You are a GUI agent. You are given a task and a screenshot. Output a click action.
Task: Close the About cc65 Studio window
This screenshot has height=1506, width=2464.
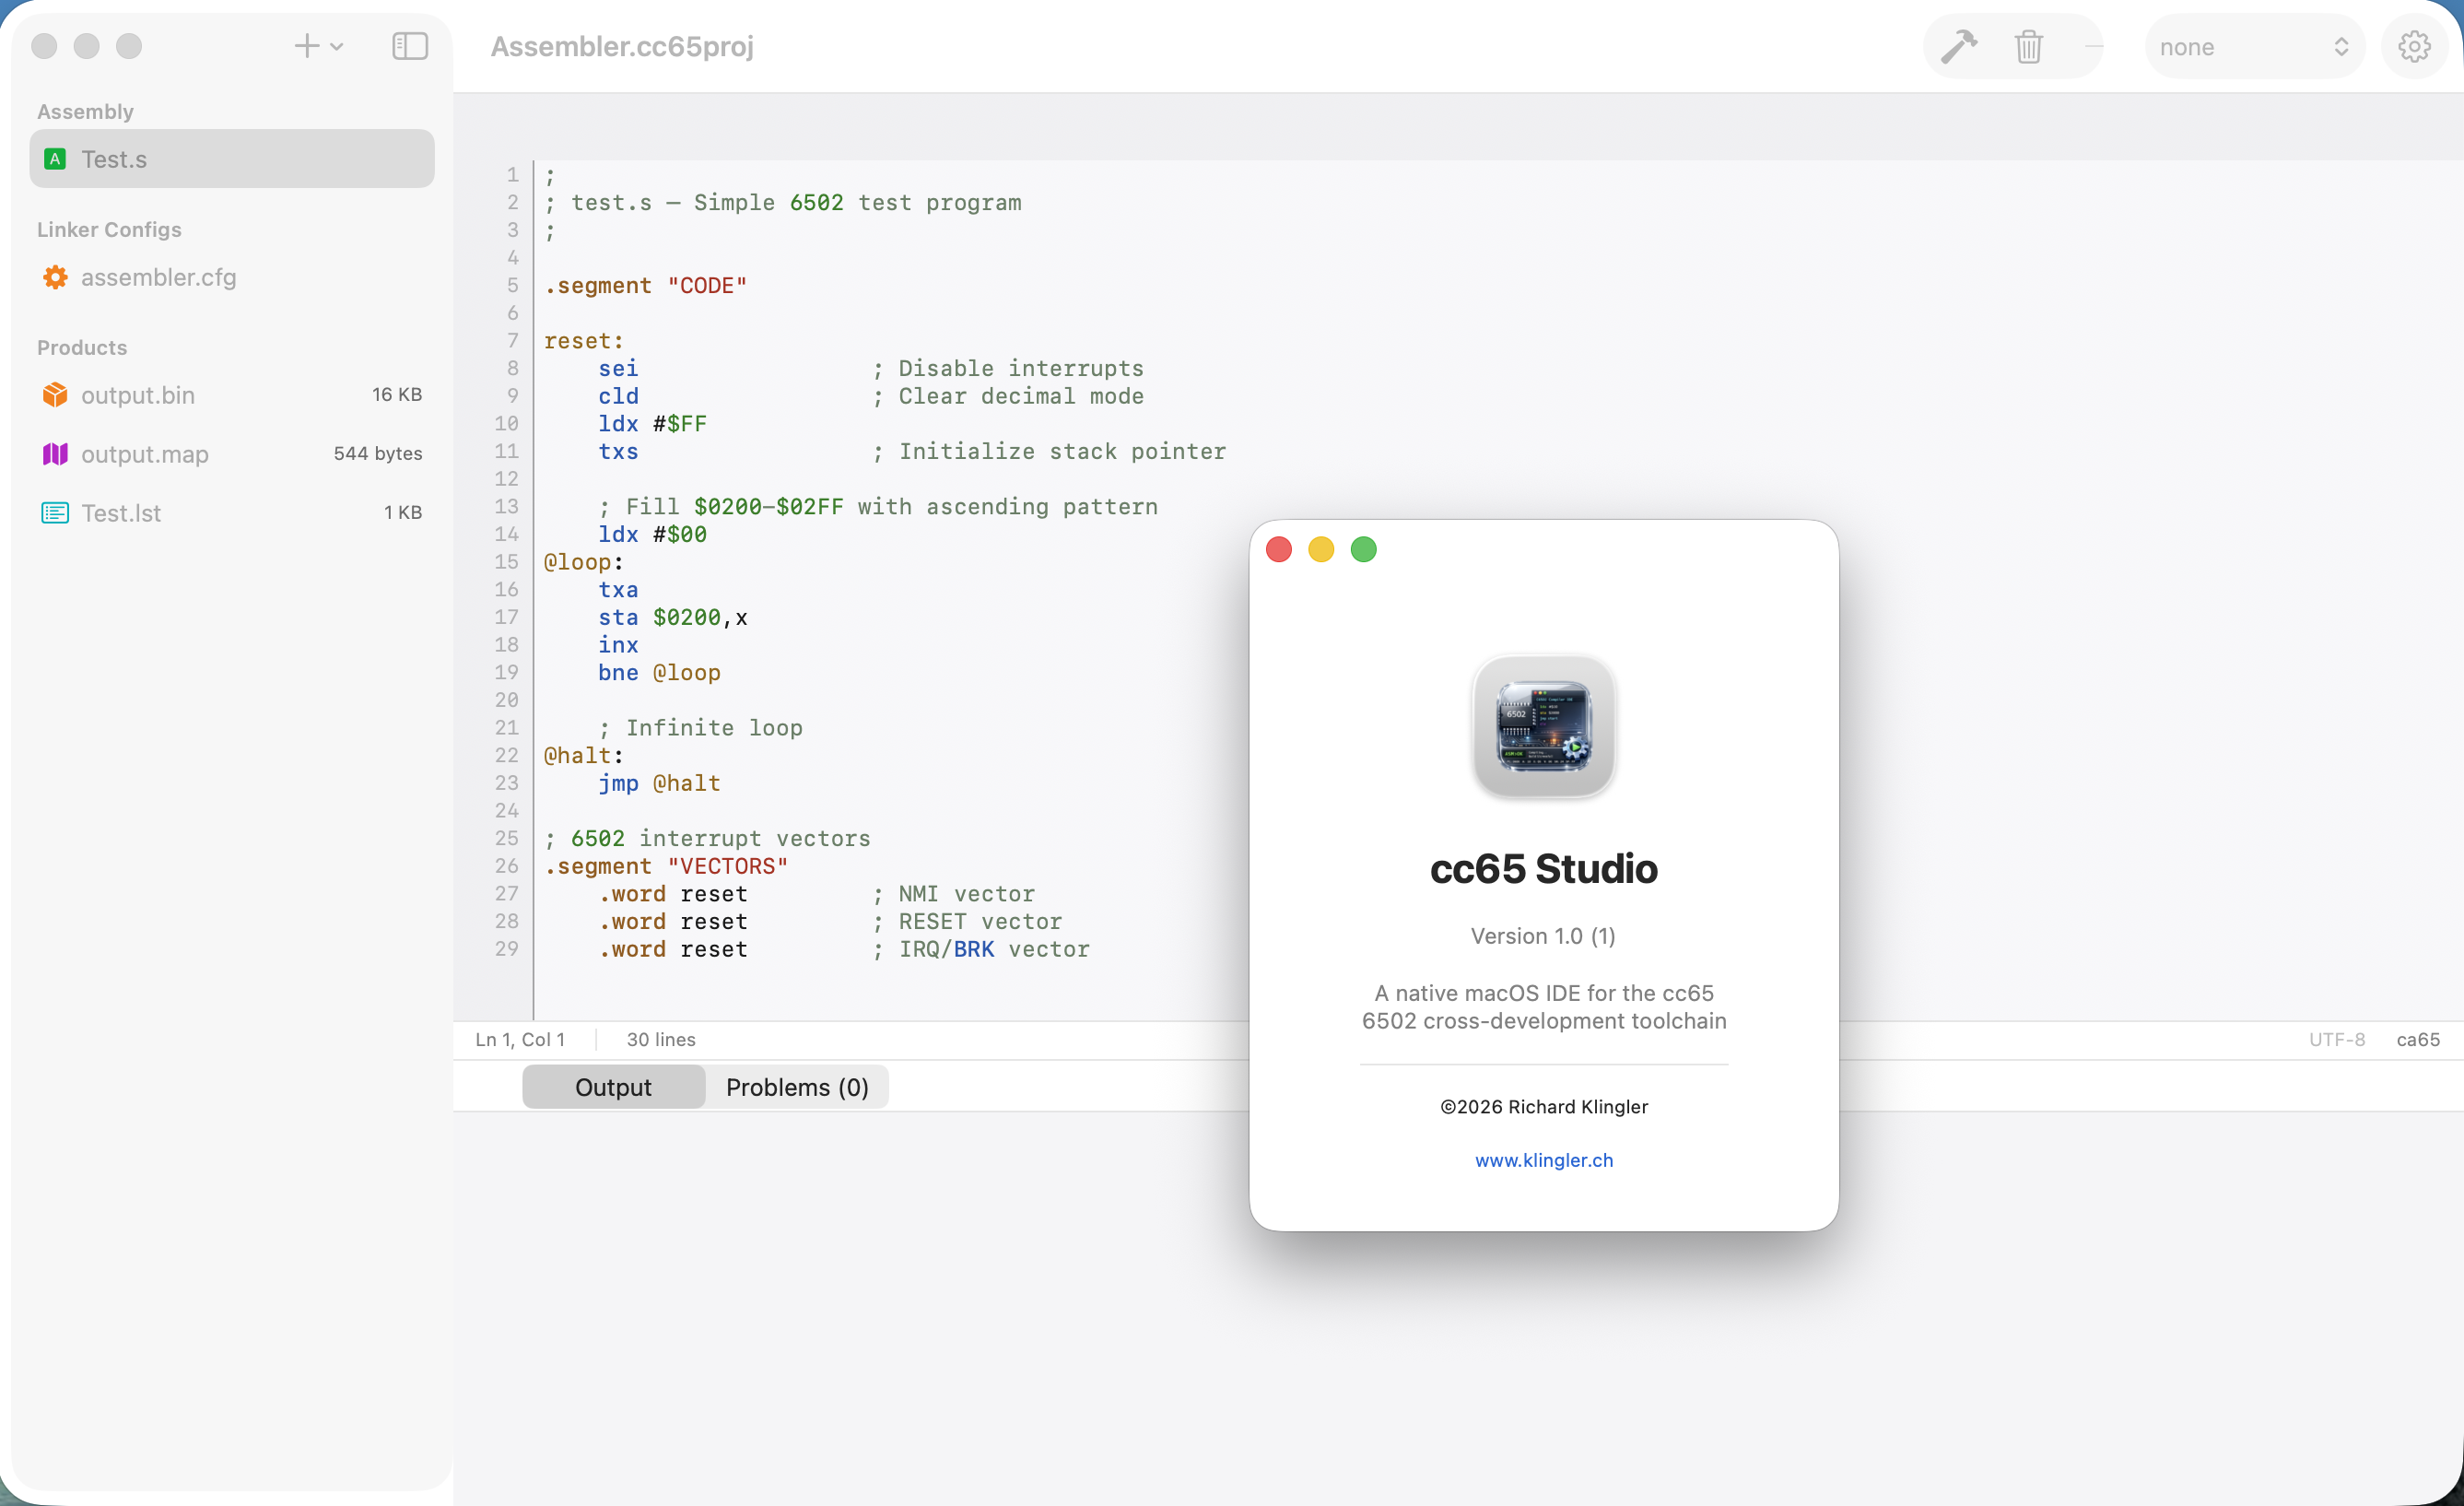[1278, 550]
